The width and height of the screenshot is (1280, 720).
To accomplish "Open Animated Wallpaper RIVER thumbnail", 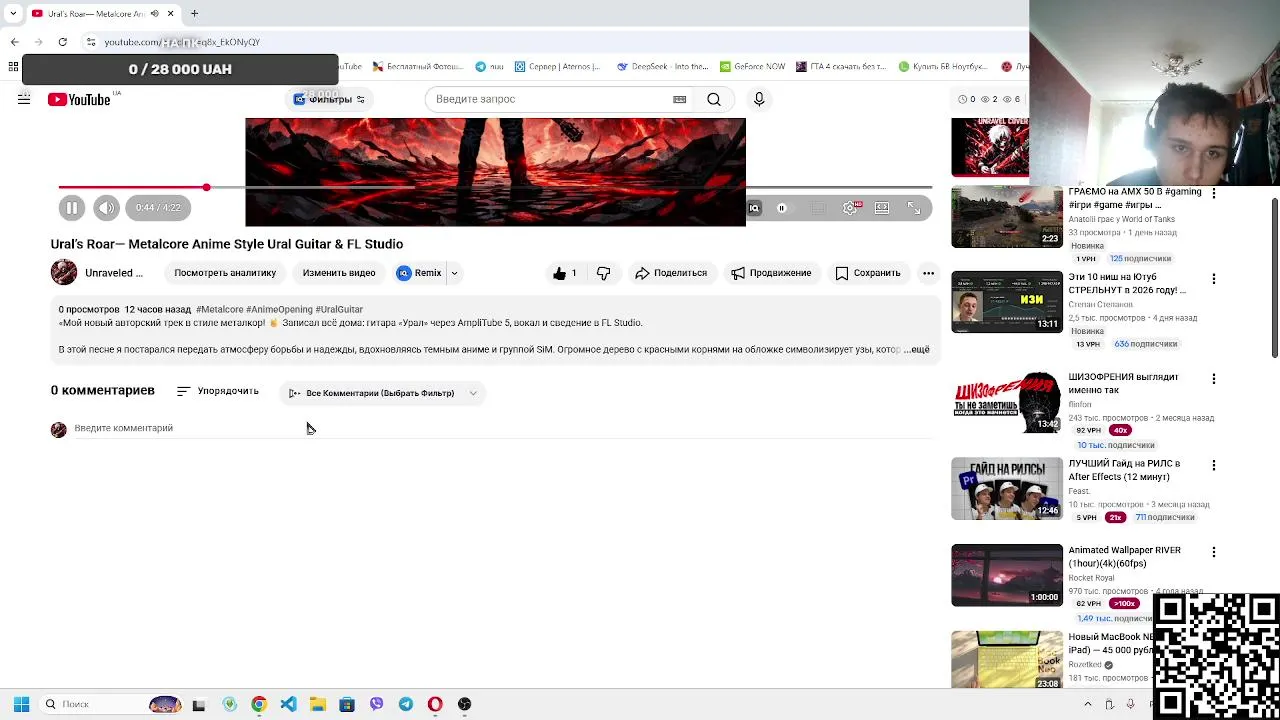I will (x=1007, y=575).
